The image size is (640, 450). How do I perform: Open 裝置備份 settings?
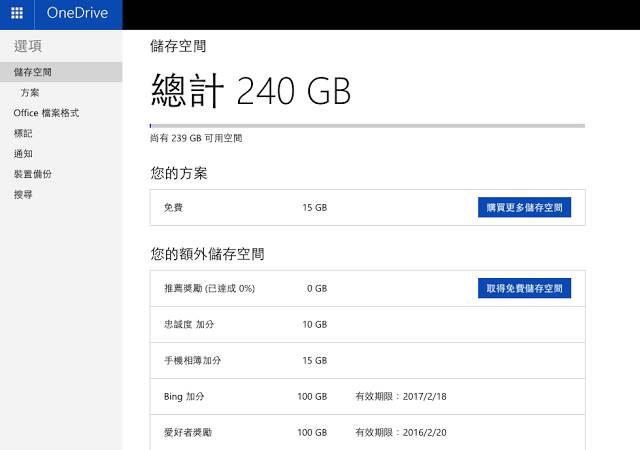tap(33, 174)
